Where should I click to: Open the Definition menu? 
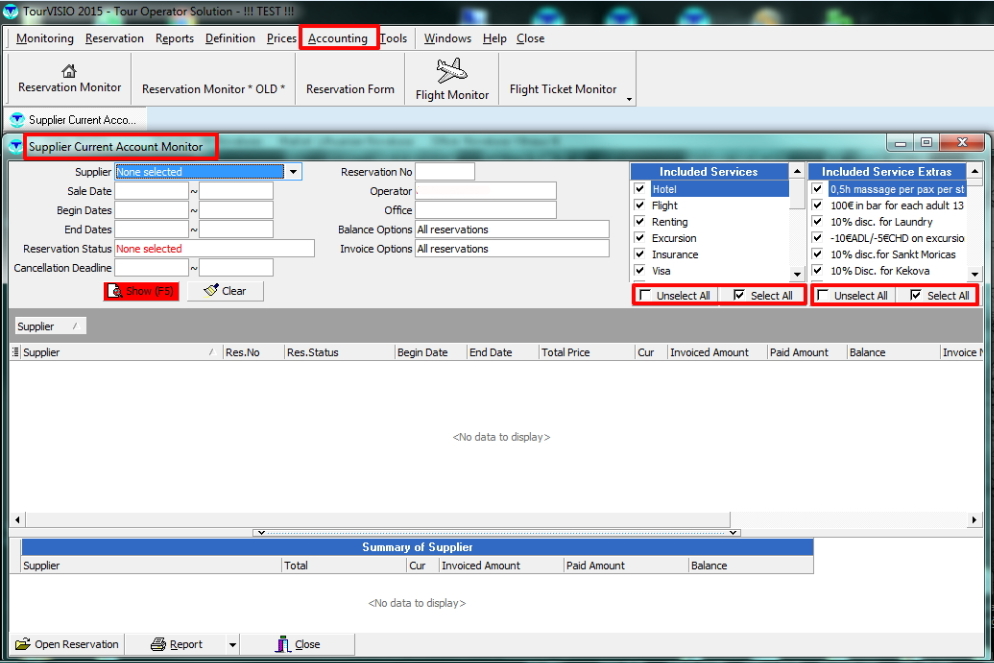click(230, 39)
